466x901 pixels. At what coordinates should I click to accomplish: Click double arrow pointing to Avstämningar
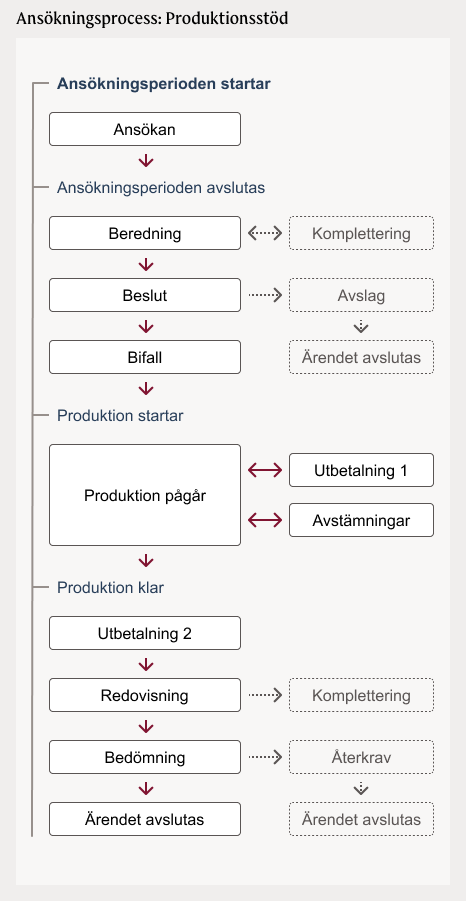point(265,520)
